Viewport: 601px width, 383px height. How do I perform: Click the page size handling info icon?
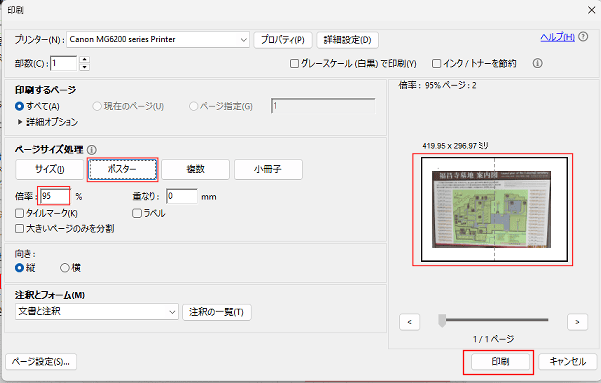tap(92, 150)
